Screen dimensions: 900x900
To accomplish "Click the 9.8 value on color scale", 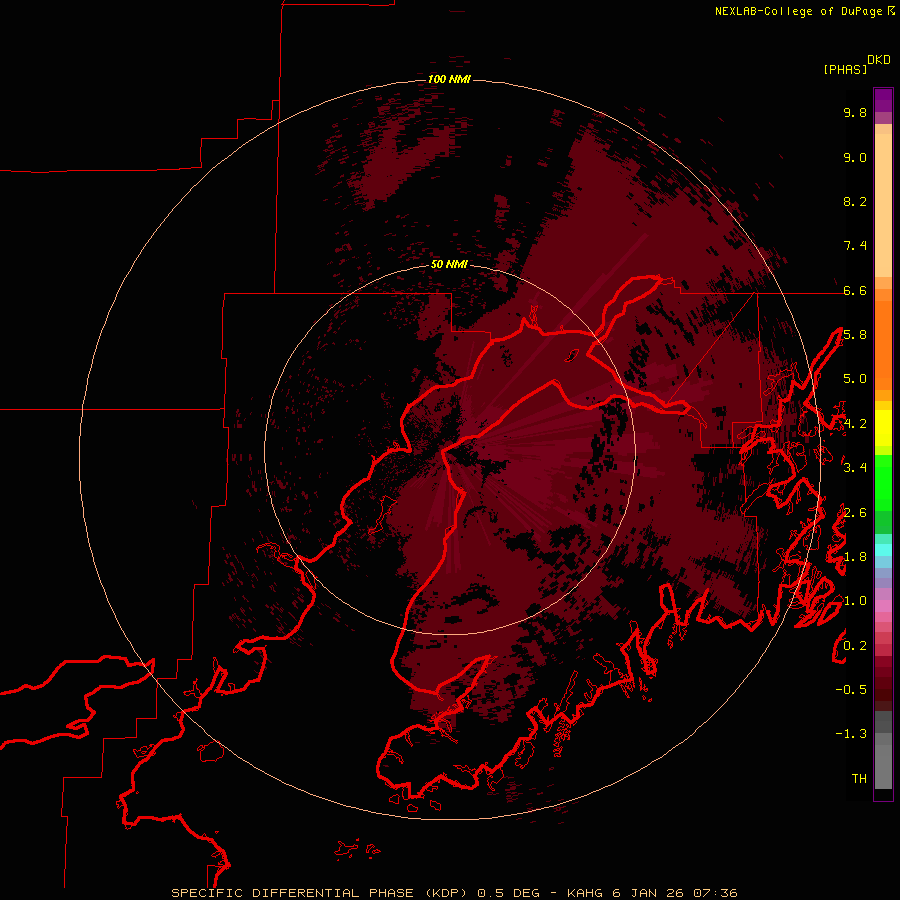I will pos(855,112).
